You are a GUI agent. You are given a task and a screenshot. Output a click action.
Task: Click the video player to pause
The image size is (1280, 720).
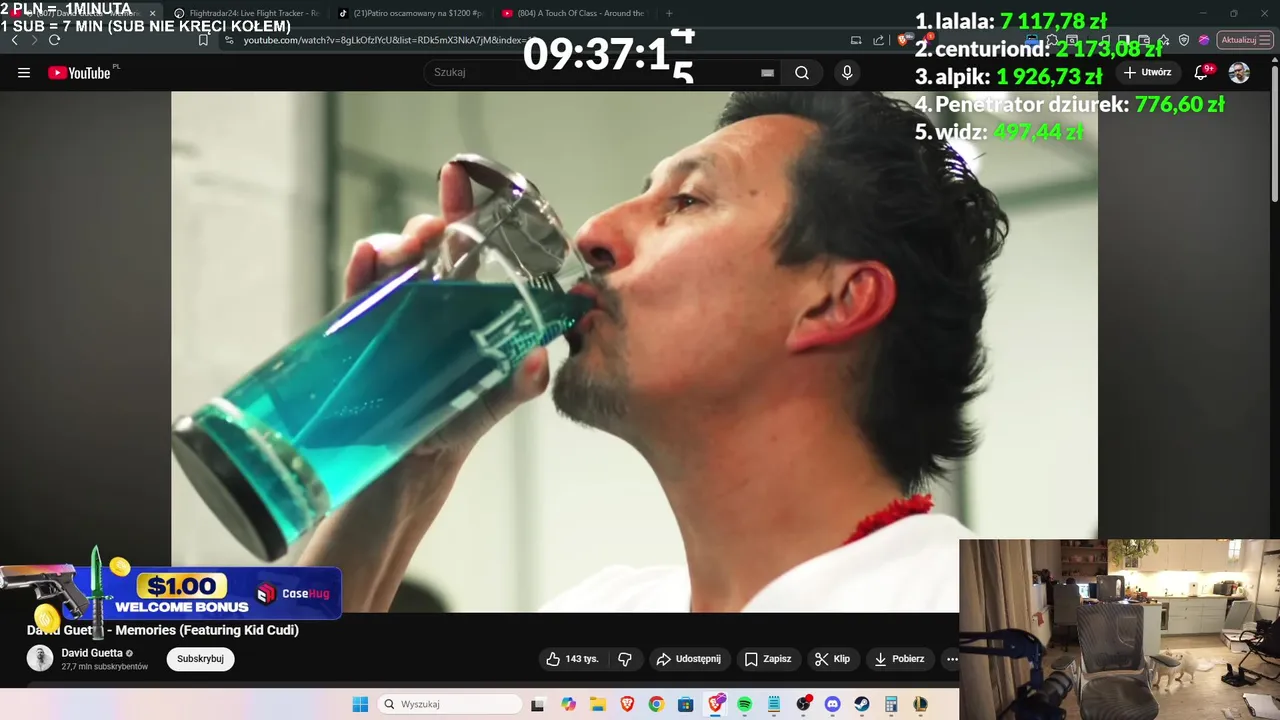634,352
